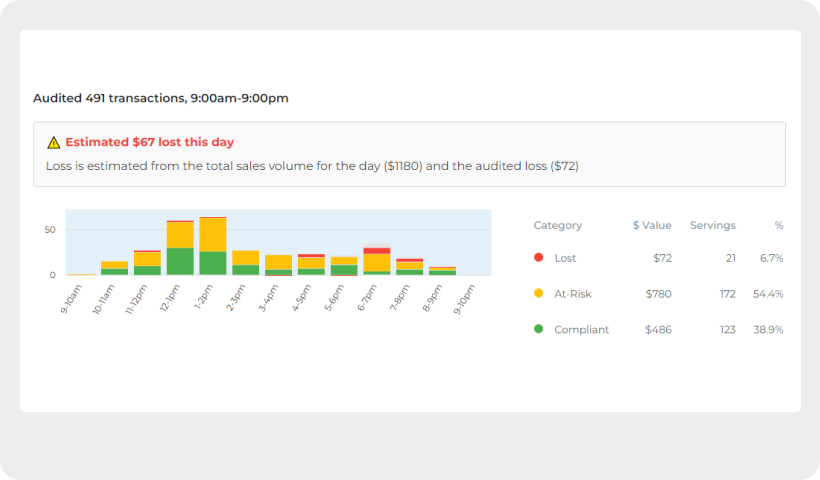Click the 123 servings cell
This screenshot has width=820, height=480.
(727, 330)
